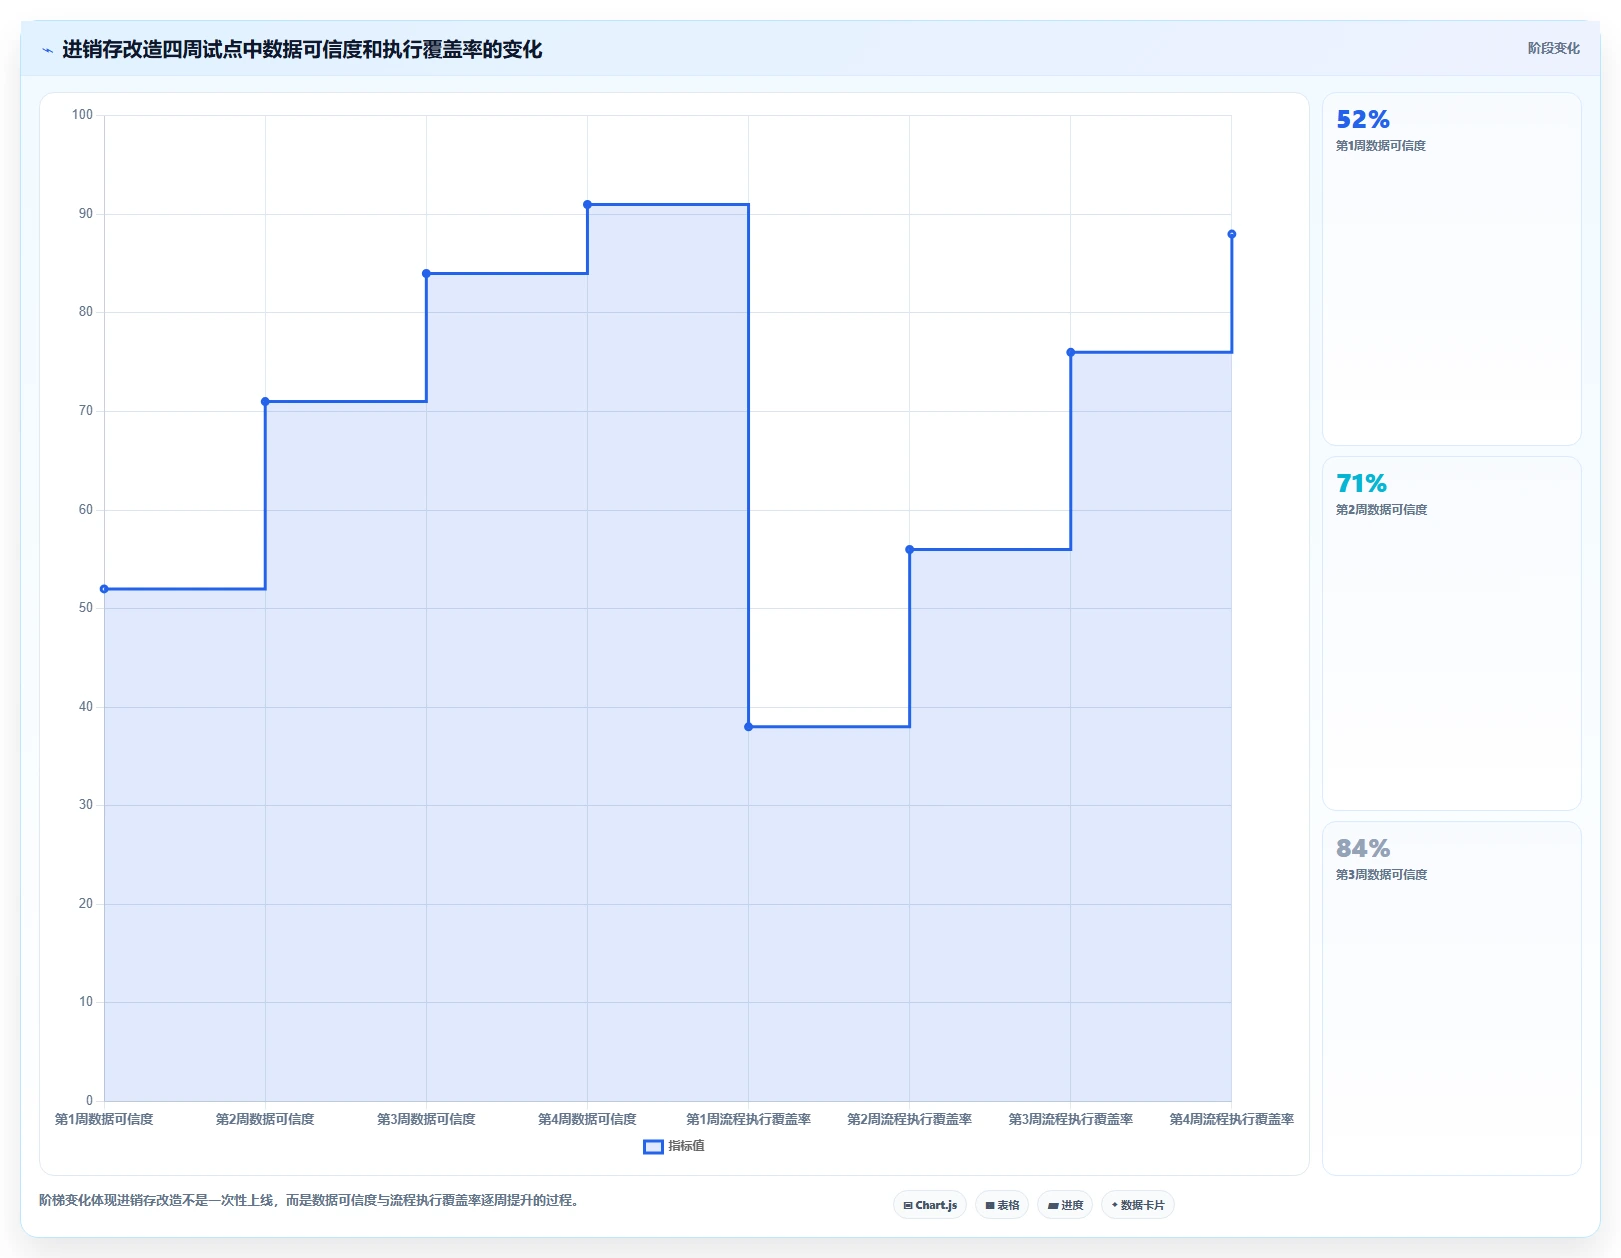Click the y-axis value 100
The image size is (1621, 1258).
[x=82, y=115]
